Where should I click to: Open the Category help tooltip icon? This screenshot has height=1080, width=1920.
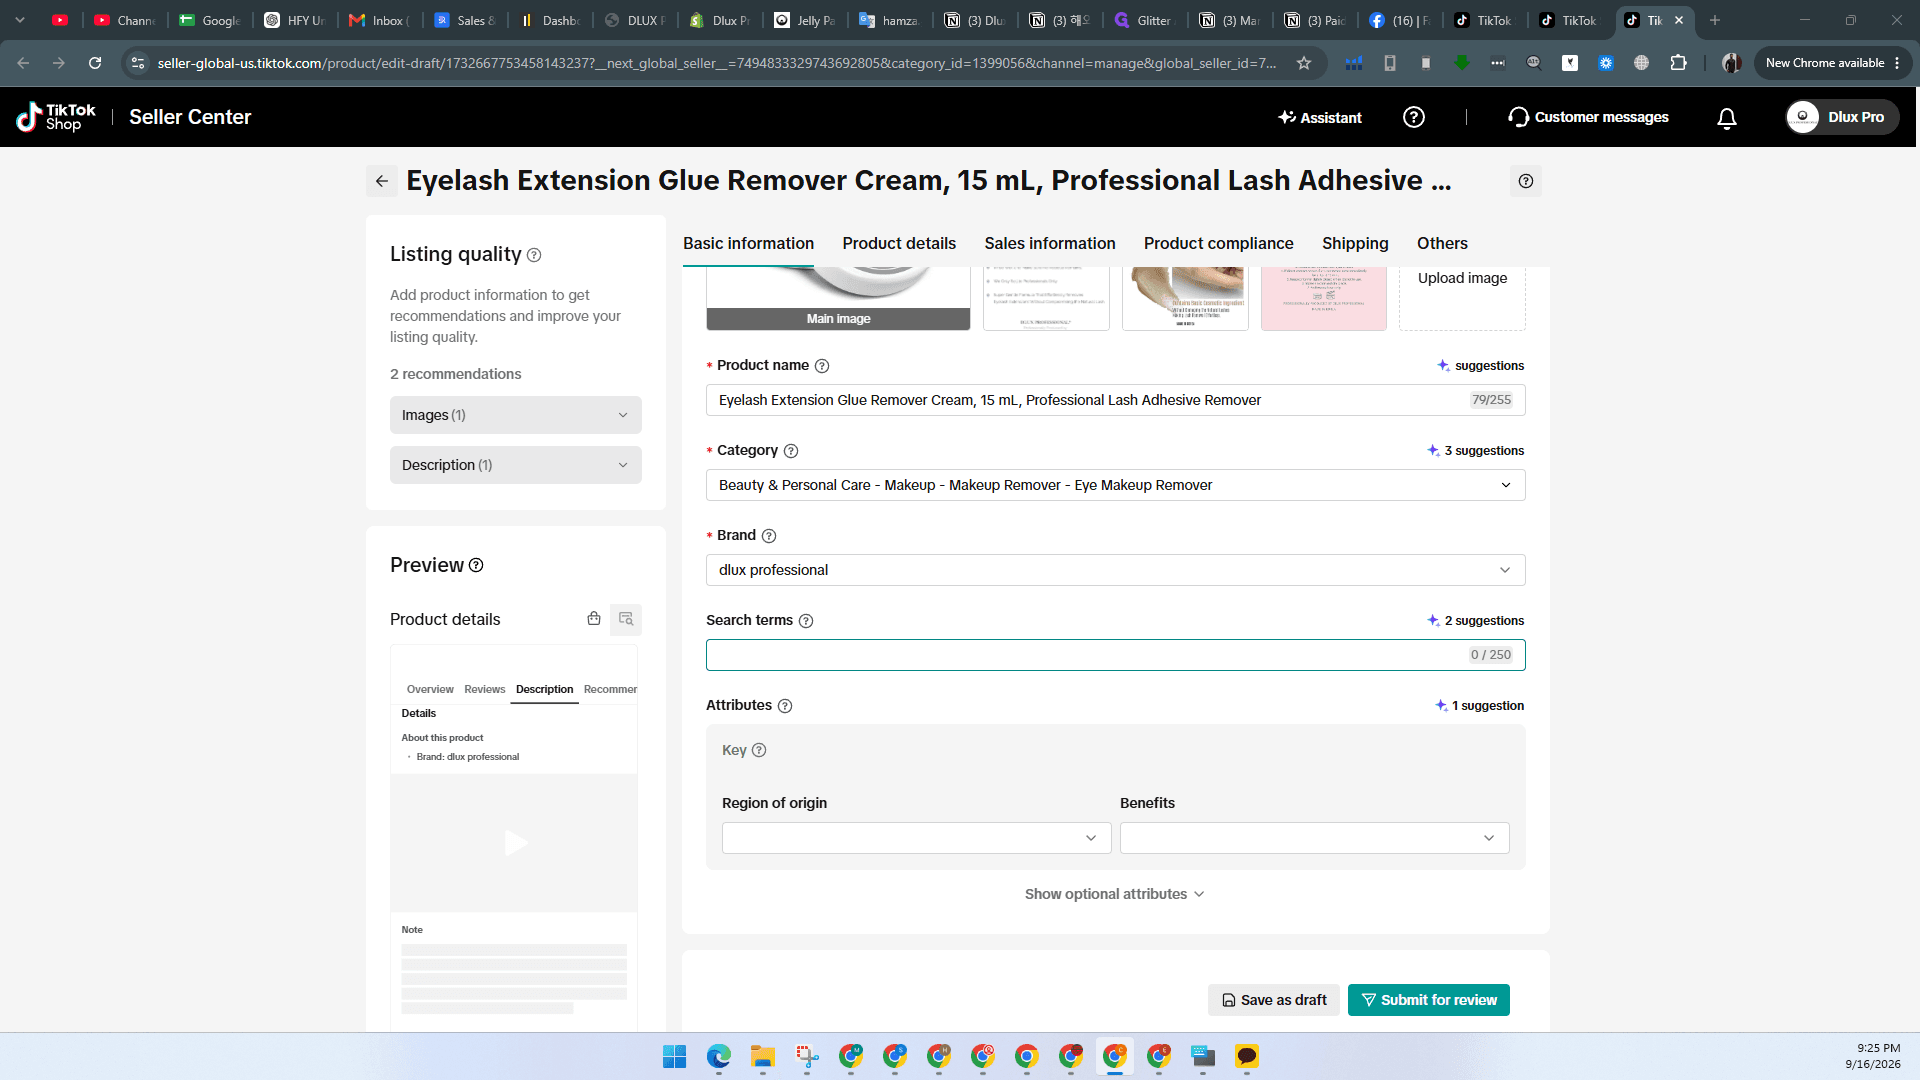791,451
